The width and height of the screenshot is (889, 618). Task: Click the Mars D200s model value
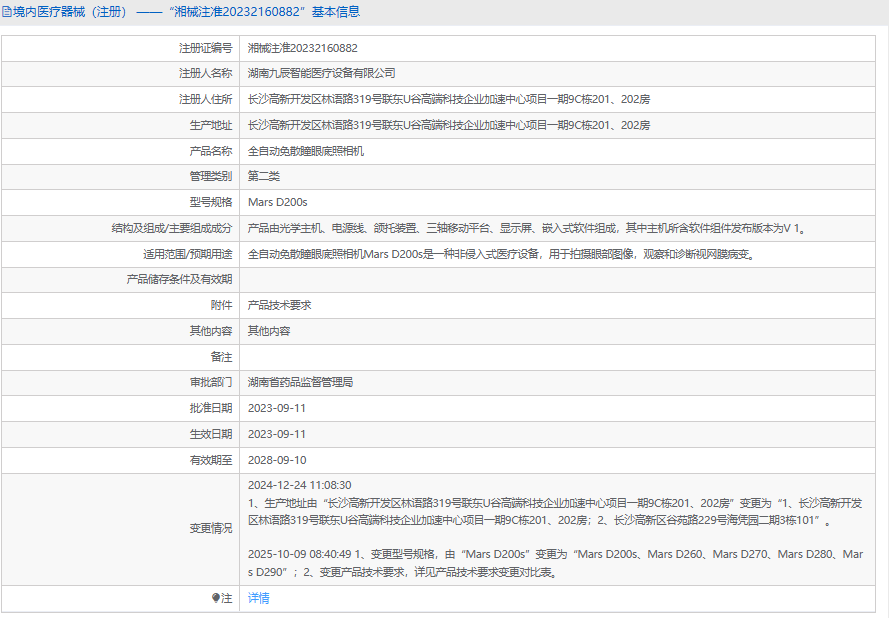277,202
